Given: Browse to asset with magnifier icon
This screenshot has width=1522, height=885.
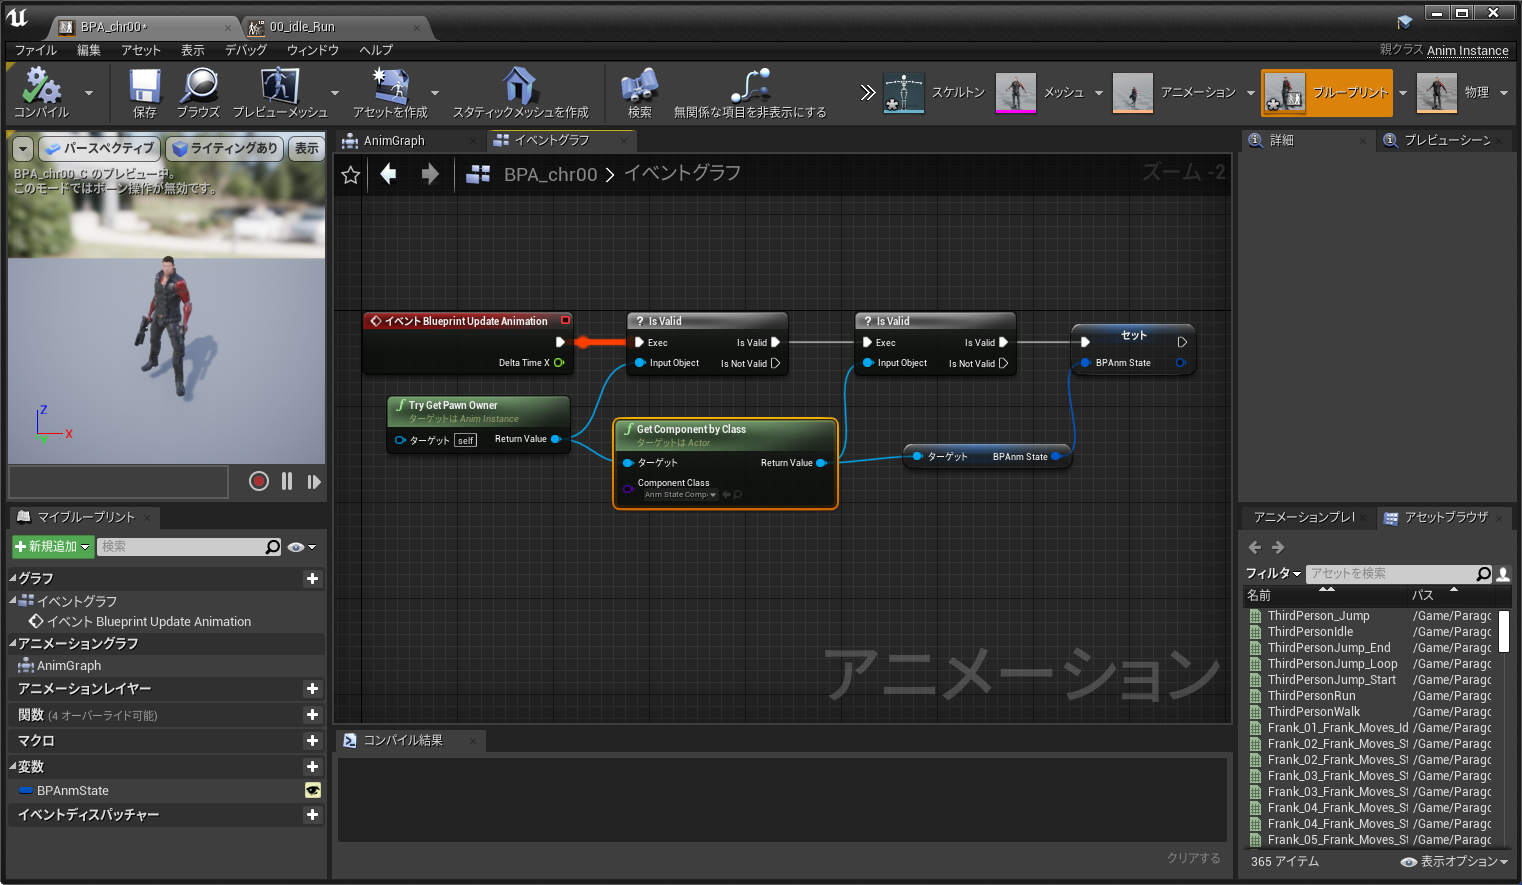Looking at the screenshot, I should coord(198,86).
